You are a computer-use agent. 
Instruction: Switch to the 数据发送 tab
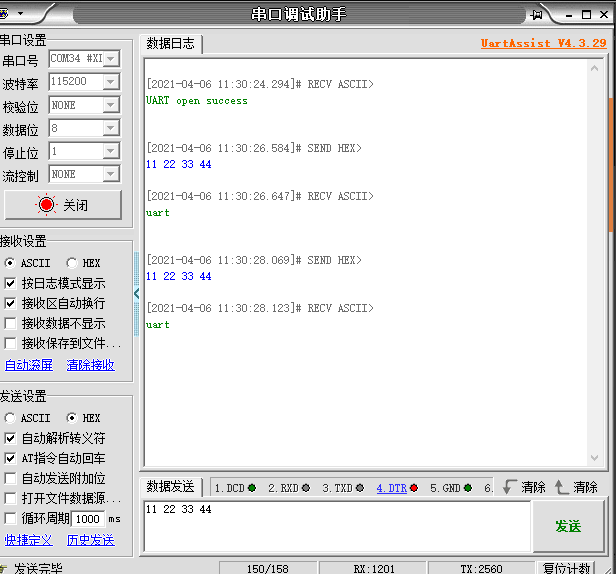point(170,487)
